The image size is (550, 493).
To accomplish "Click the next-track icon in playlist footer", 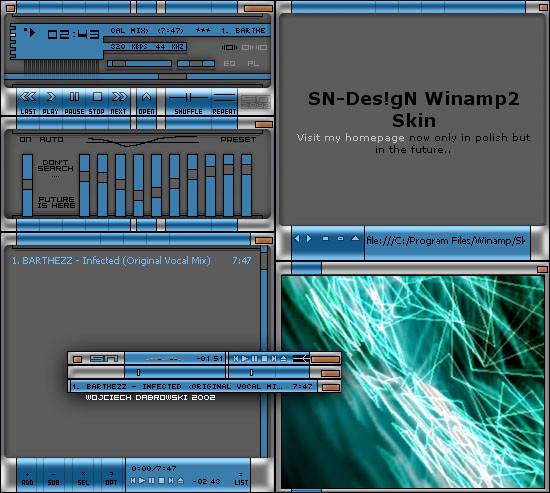I will pos(171,481).
